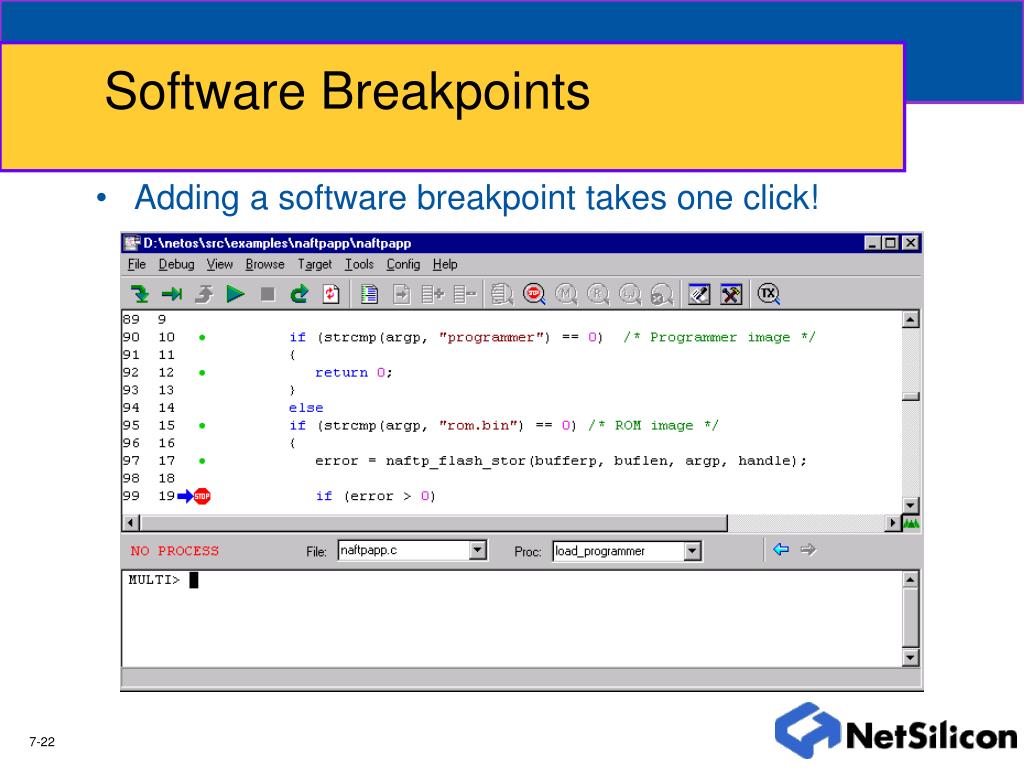Click the gray Halt square icon
Screen dimensions: 1024x768
(x=267, y=294)
